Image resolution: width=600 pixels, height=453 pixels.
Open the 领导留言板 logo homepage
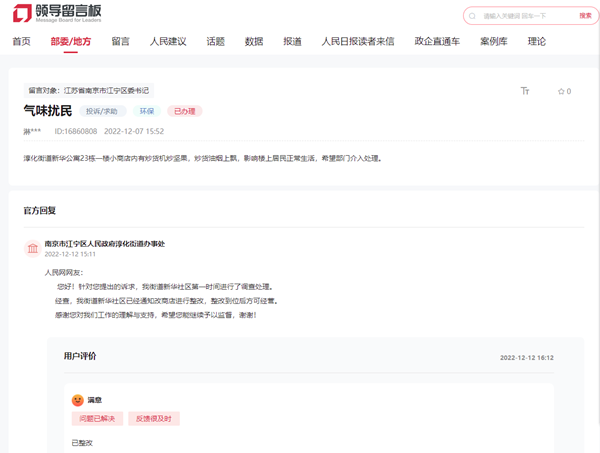click(x=57, y=13)
